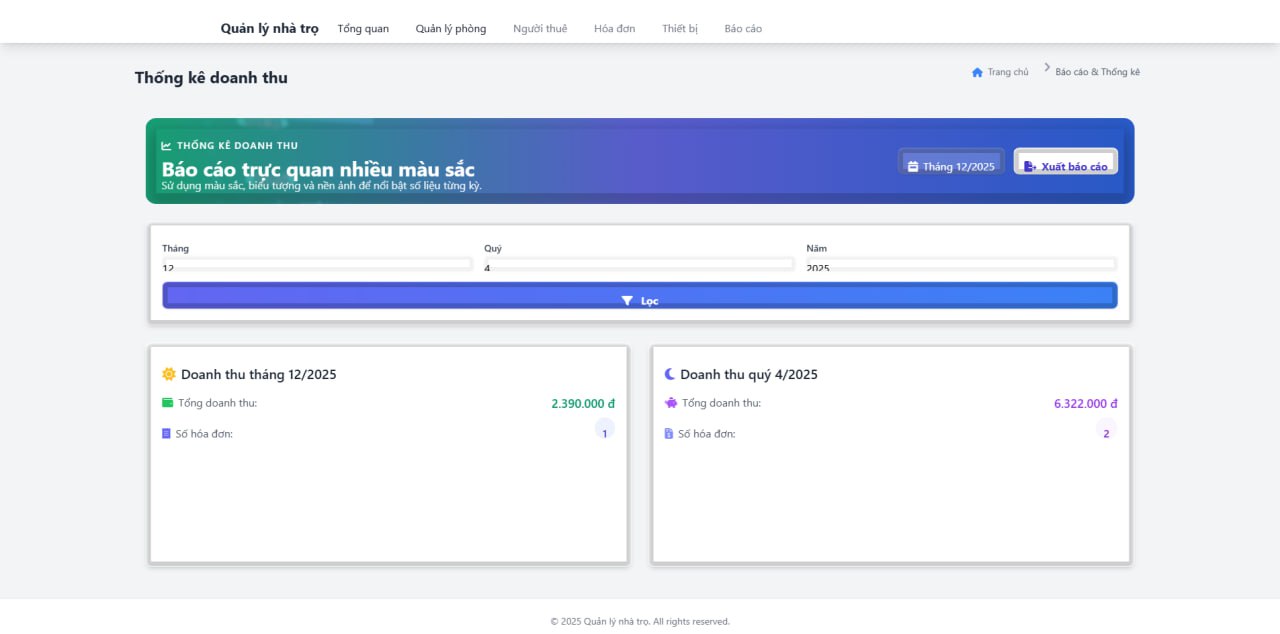
Task: Click the moon icon next to Doanh thu quý 4/2025
Action: tap(668, 374)
